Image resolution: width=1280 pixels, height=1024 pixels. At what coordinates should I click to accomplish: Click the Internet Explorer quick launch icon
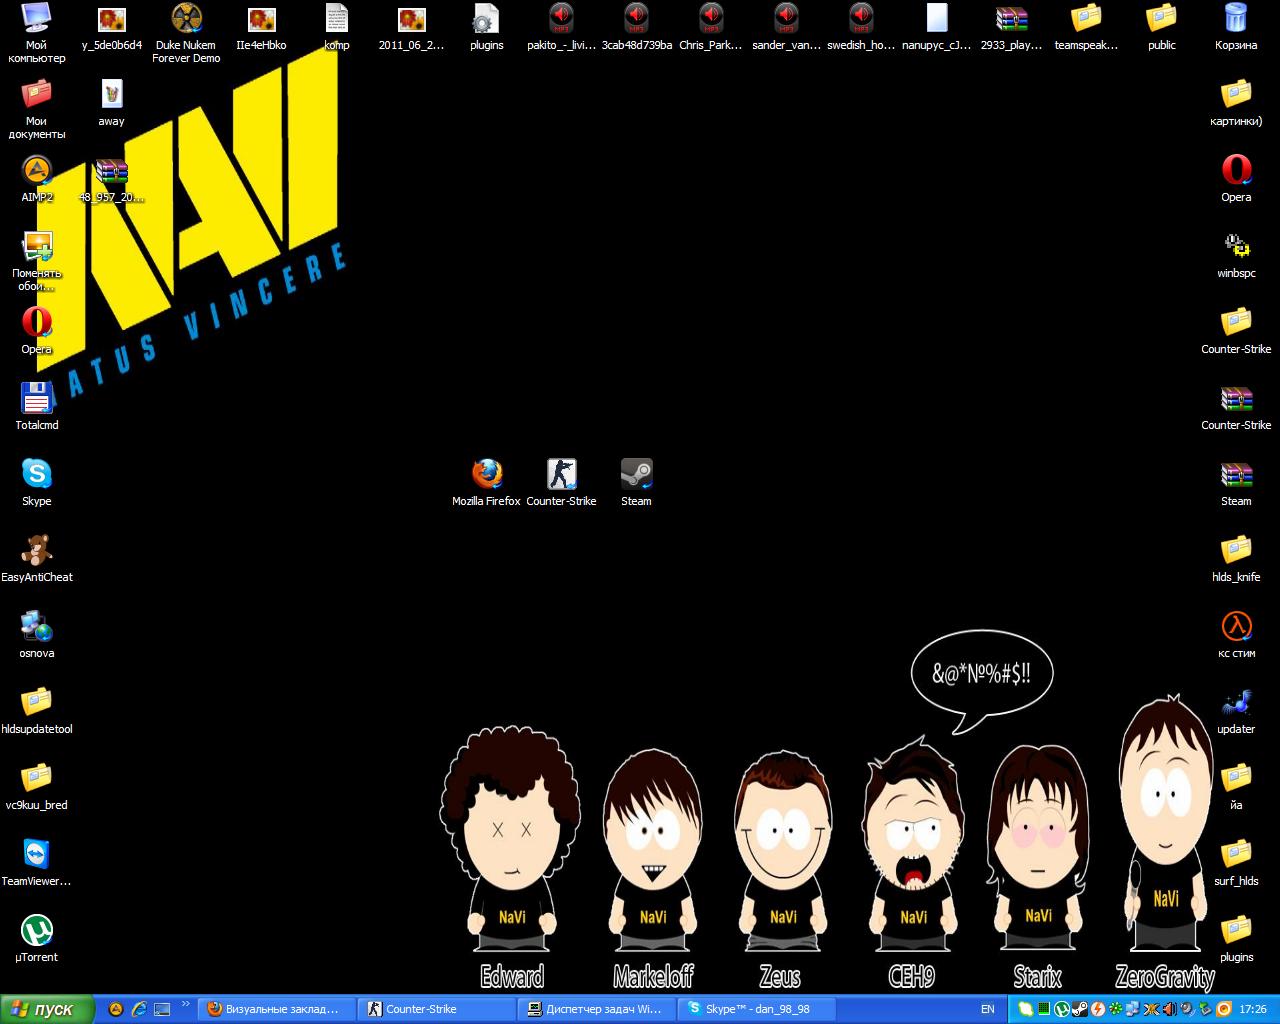(139, 1009)
